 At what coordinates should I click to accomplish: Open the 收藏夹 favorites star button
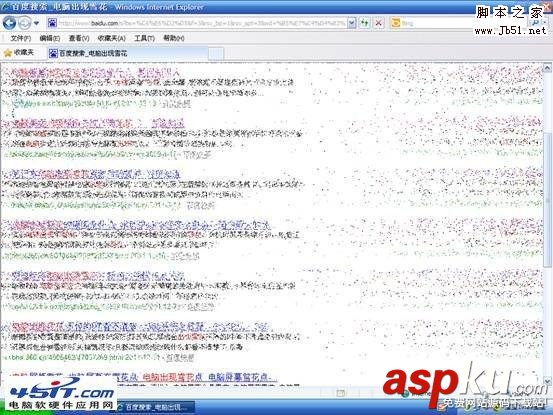click(19, 53)
